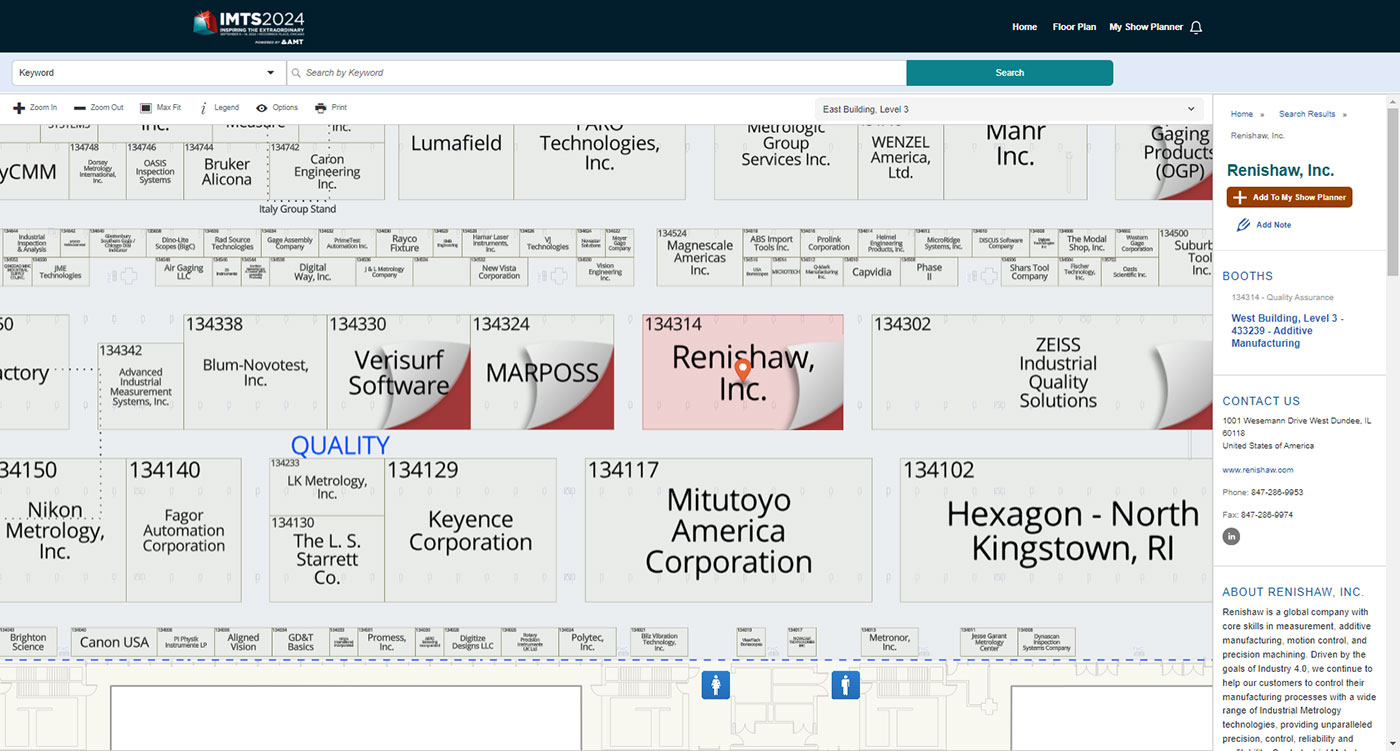Toggle Options eye icon
This screenshot has height=751, width=1400.
(262, 108)
